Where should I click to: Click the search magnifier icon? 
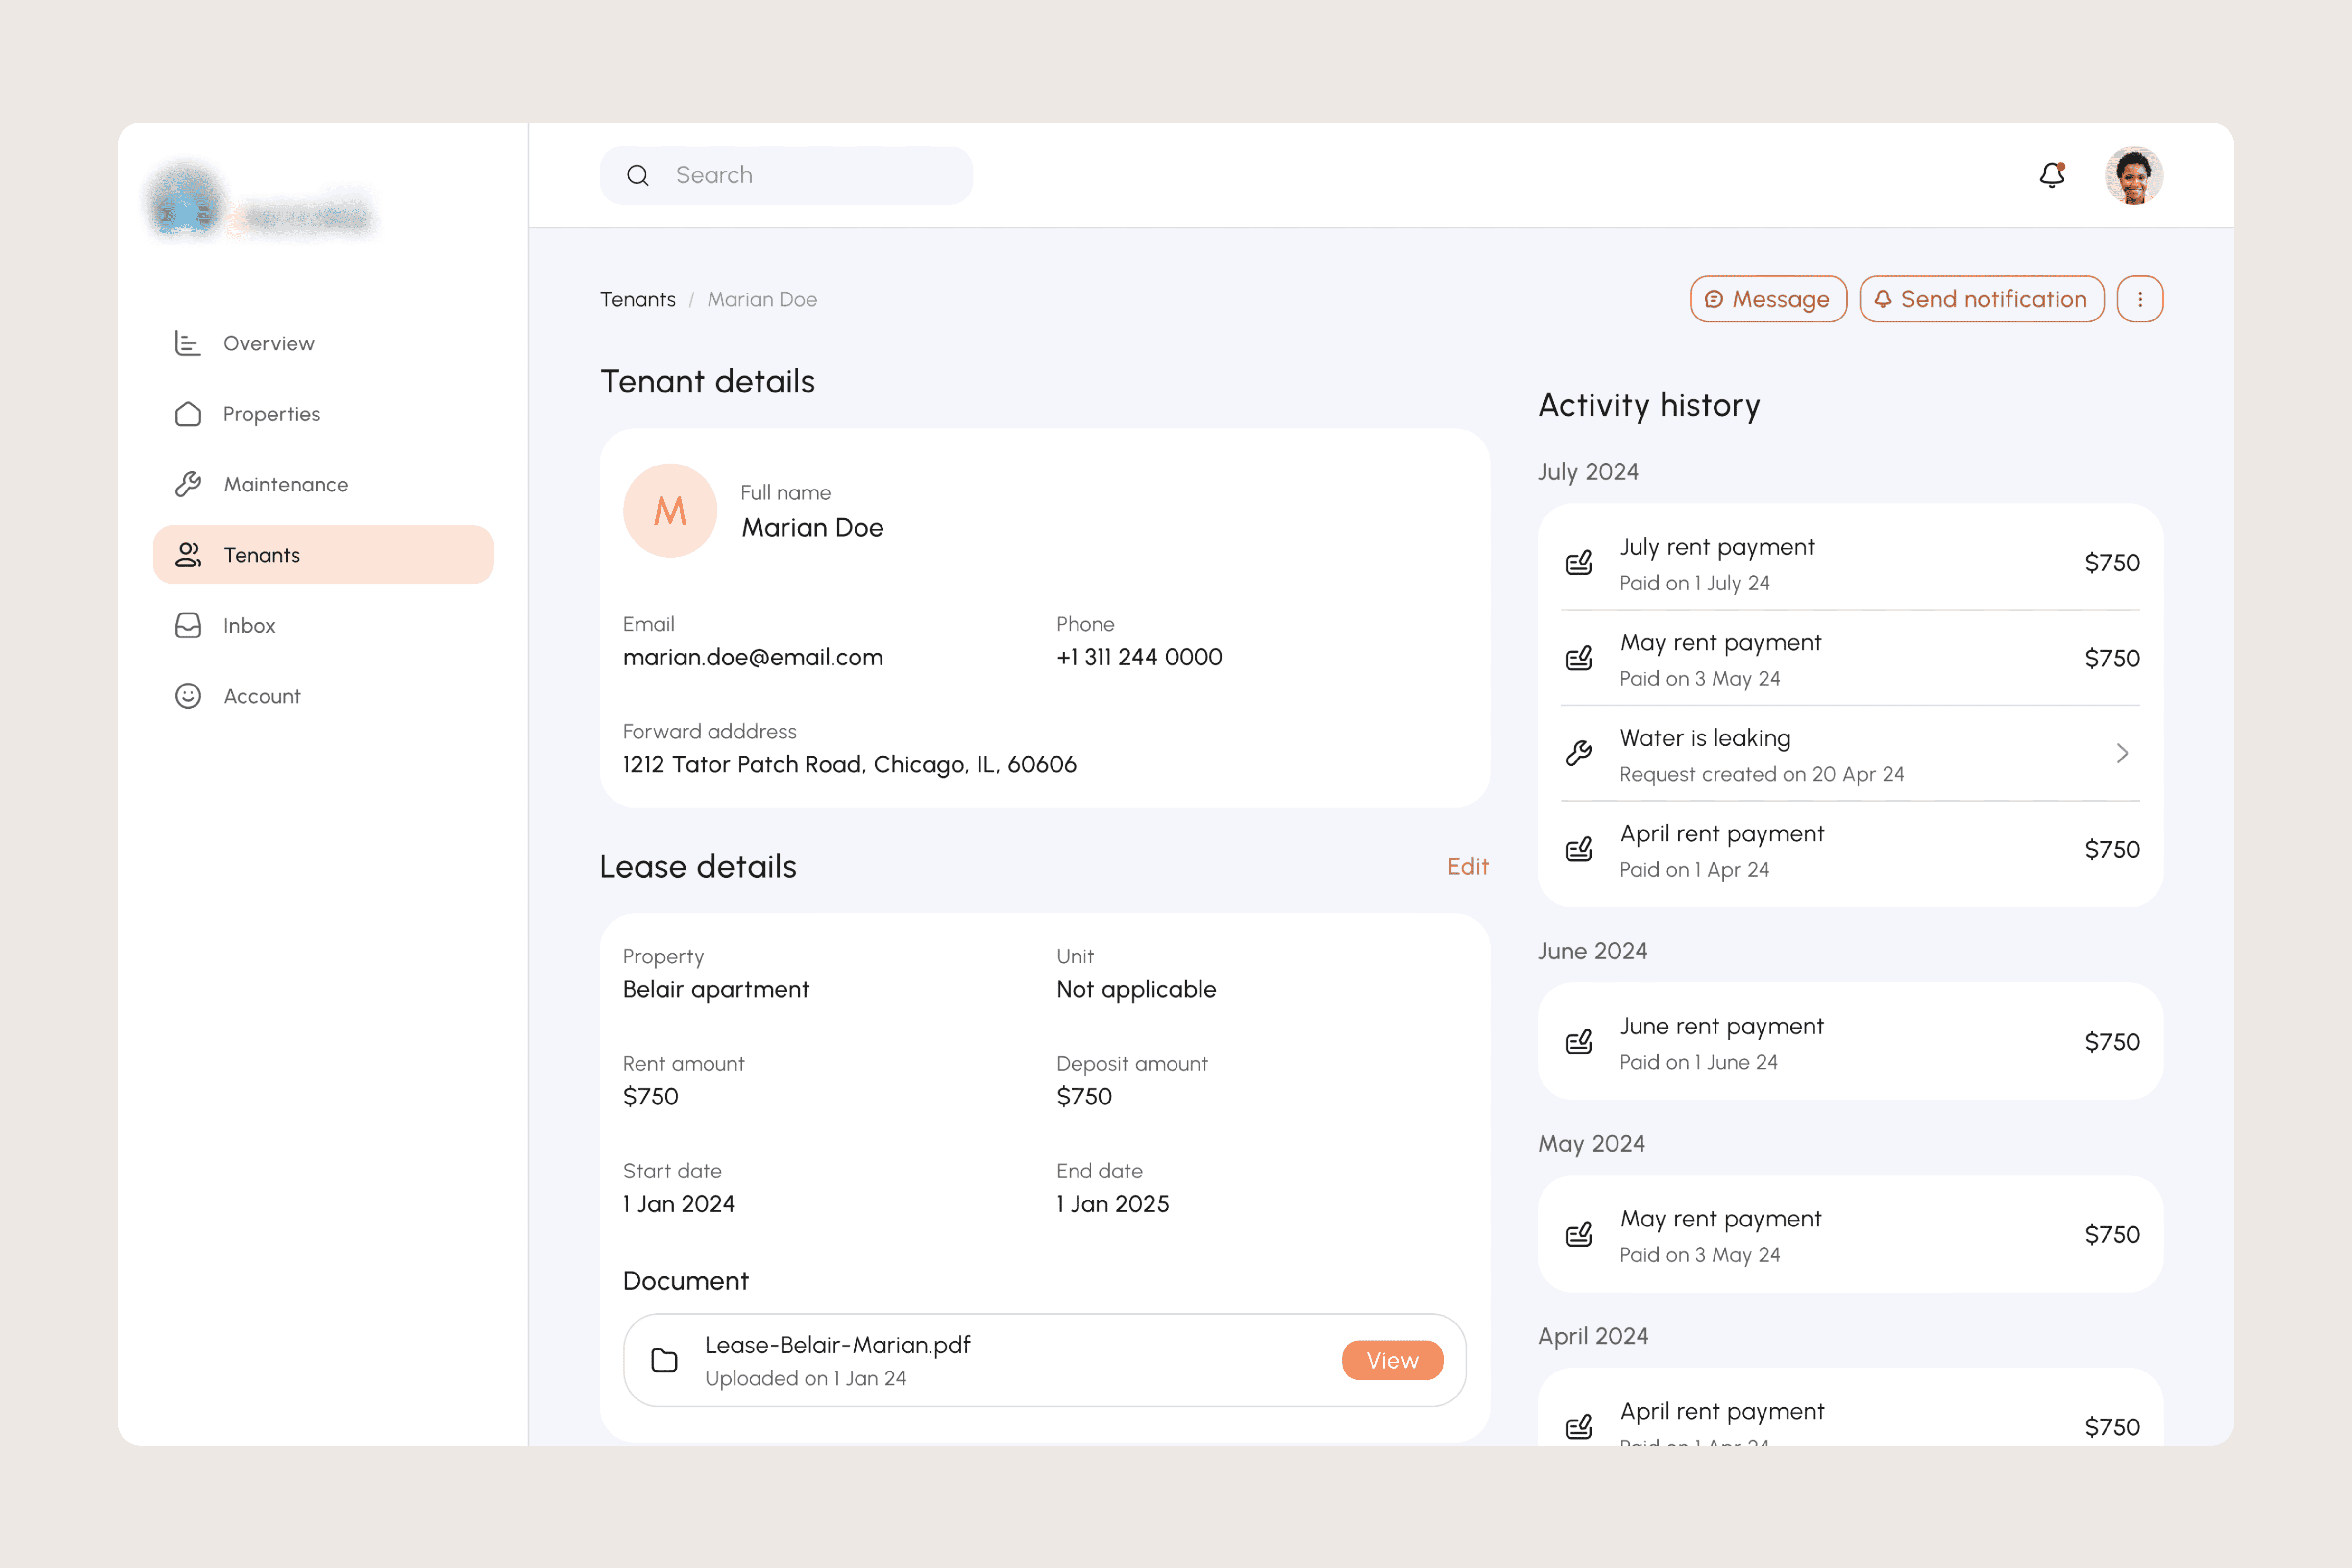click(638, 176)
